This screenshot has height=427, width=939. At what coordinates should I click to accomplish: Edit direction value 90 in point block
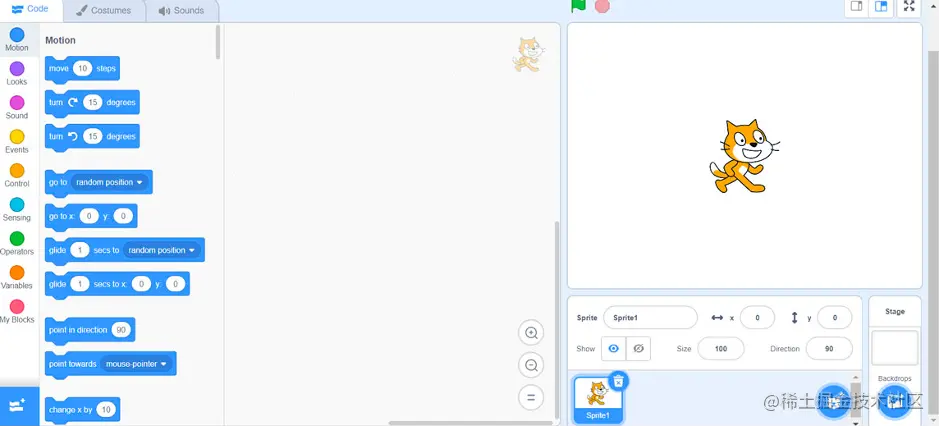pyautogui.click(x=121, y=330)
